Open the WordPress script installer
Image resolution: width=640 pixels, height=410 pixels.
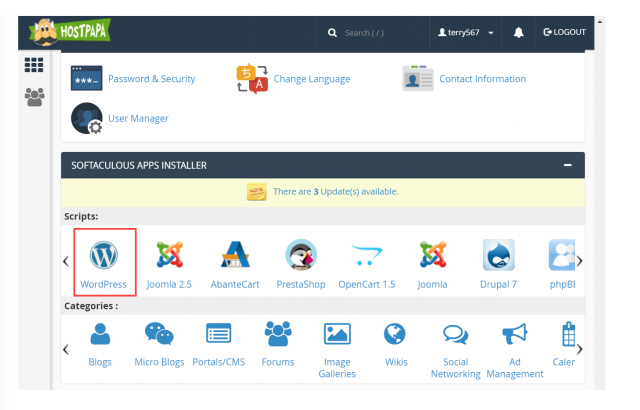104,264
